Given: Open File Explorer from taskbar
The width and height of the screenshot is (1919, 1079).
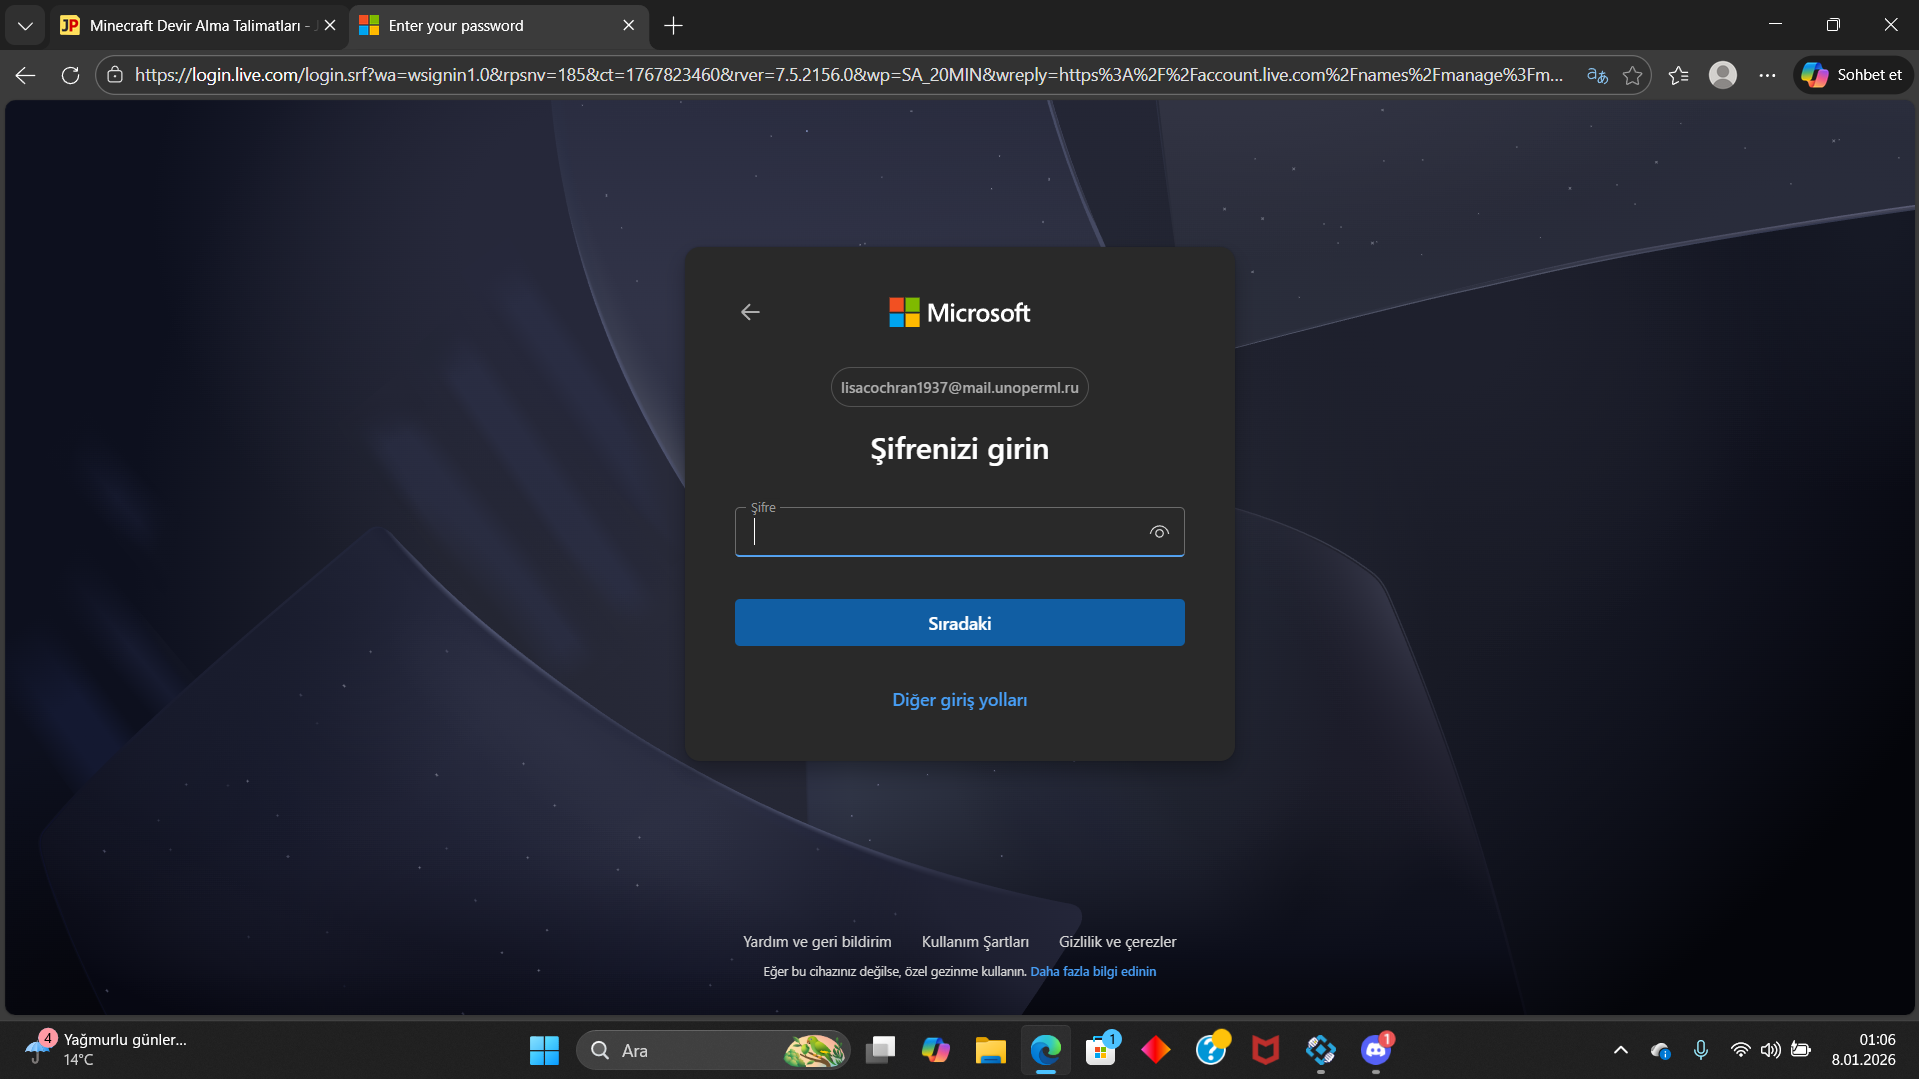Looking at the screenshot, I should click(991, 1050).
